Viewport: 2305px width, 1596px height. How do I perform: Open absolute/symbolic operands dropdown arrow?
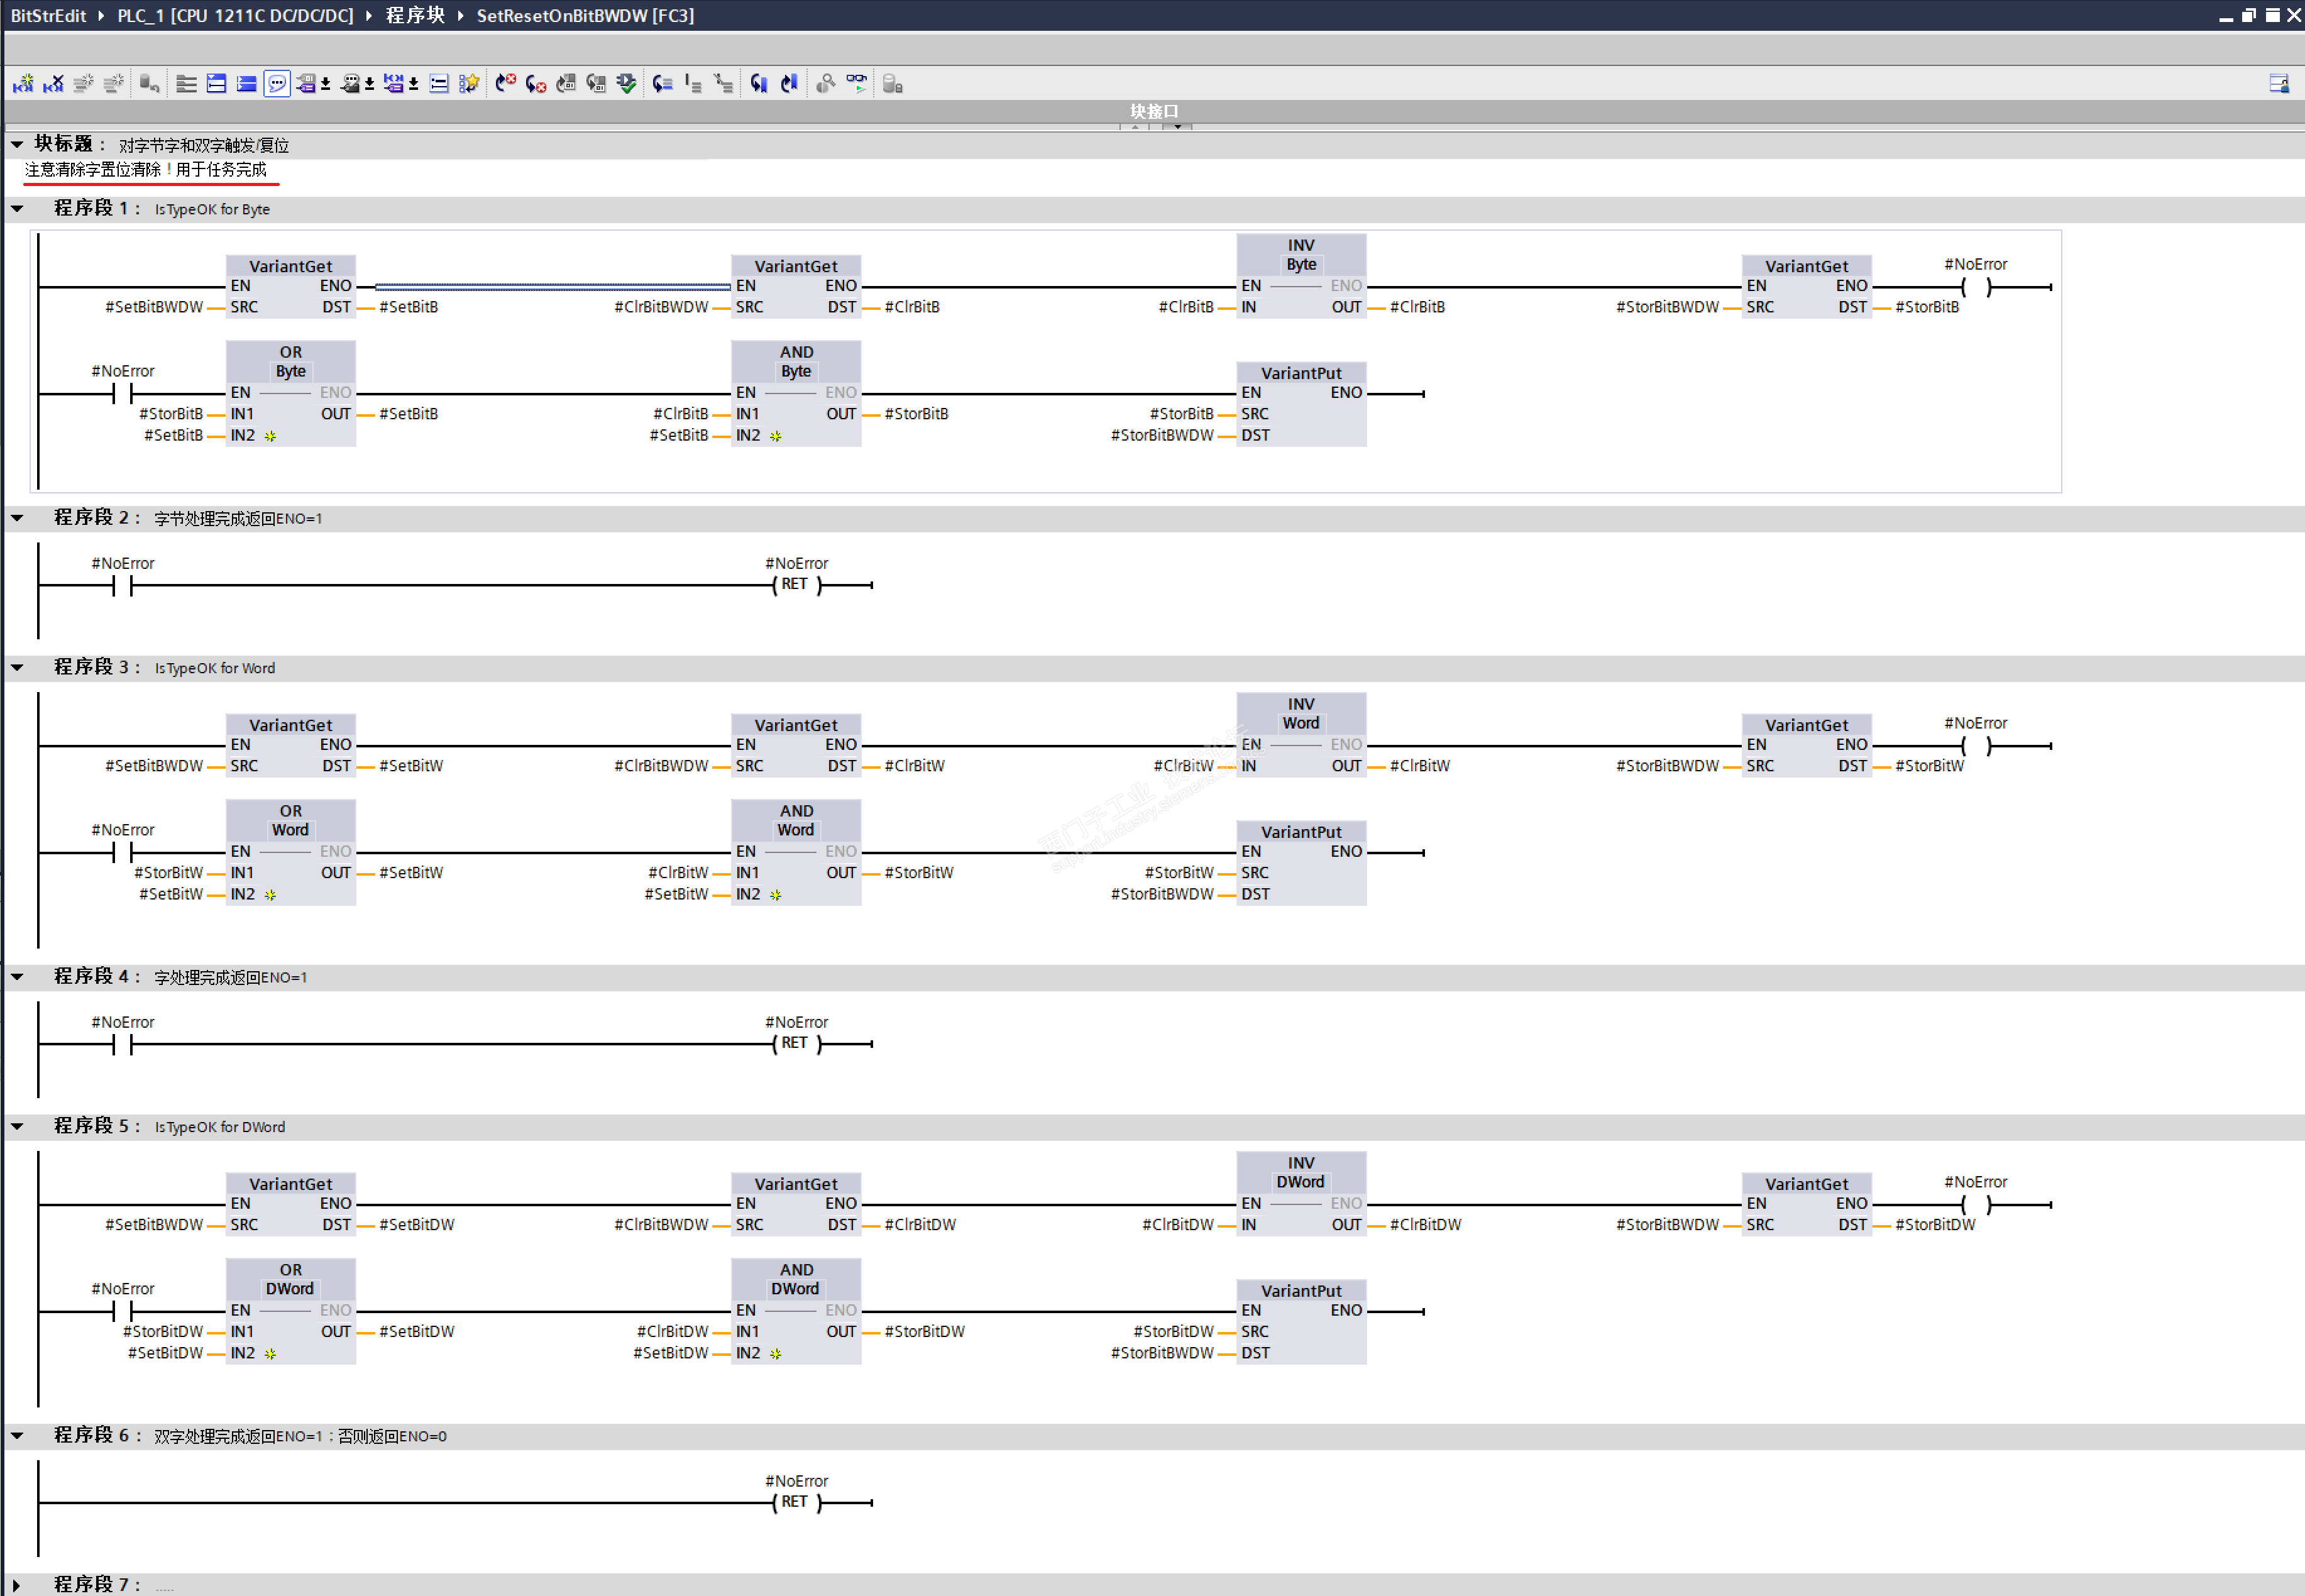(x=326, y=84)
